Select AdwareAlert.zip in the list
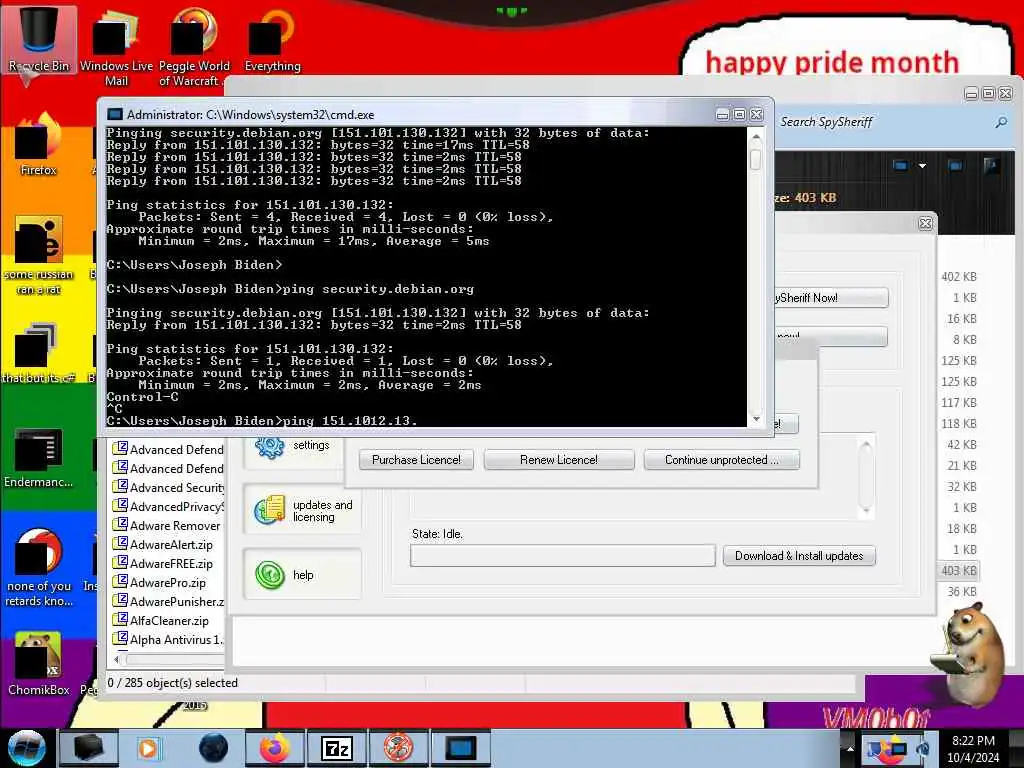This screenshot has height=768, width=1024. click(163, 544)
